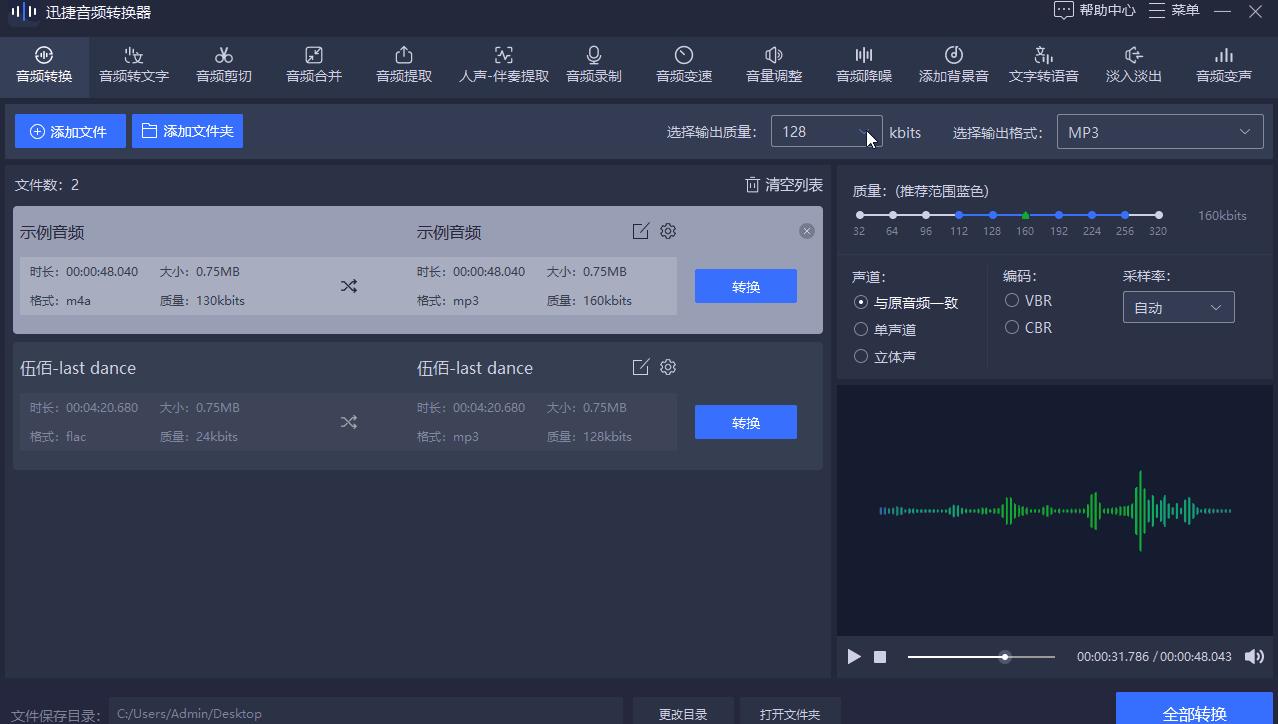The width and height of the screenshot is (1278, 724).
Task: Open the 音频变速 tool
Action: tap(684, 65)
